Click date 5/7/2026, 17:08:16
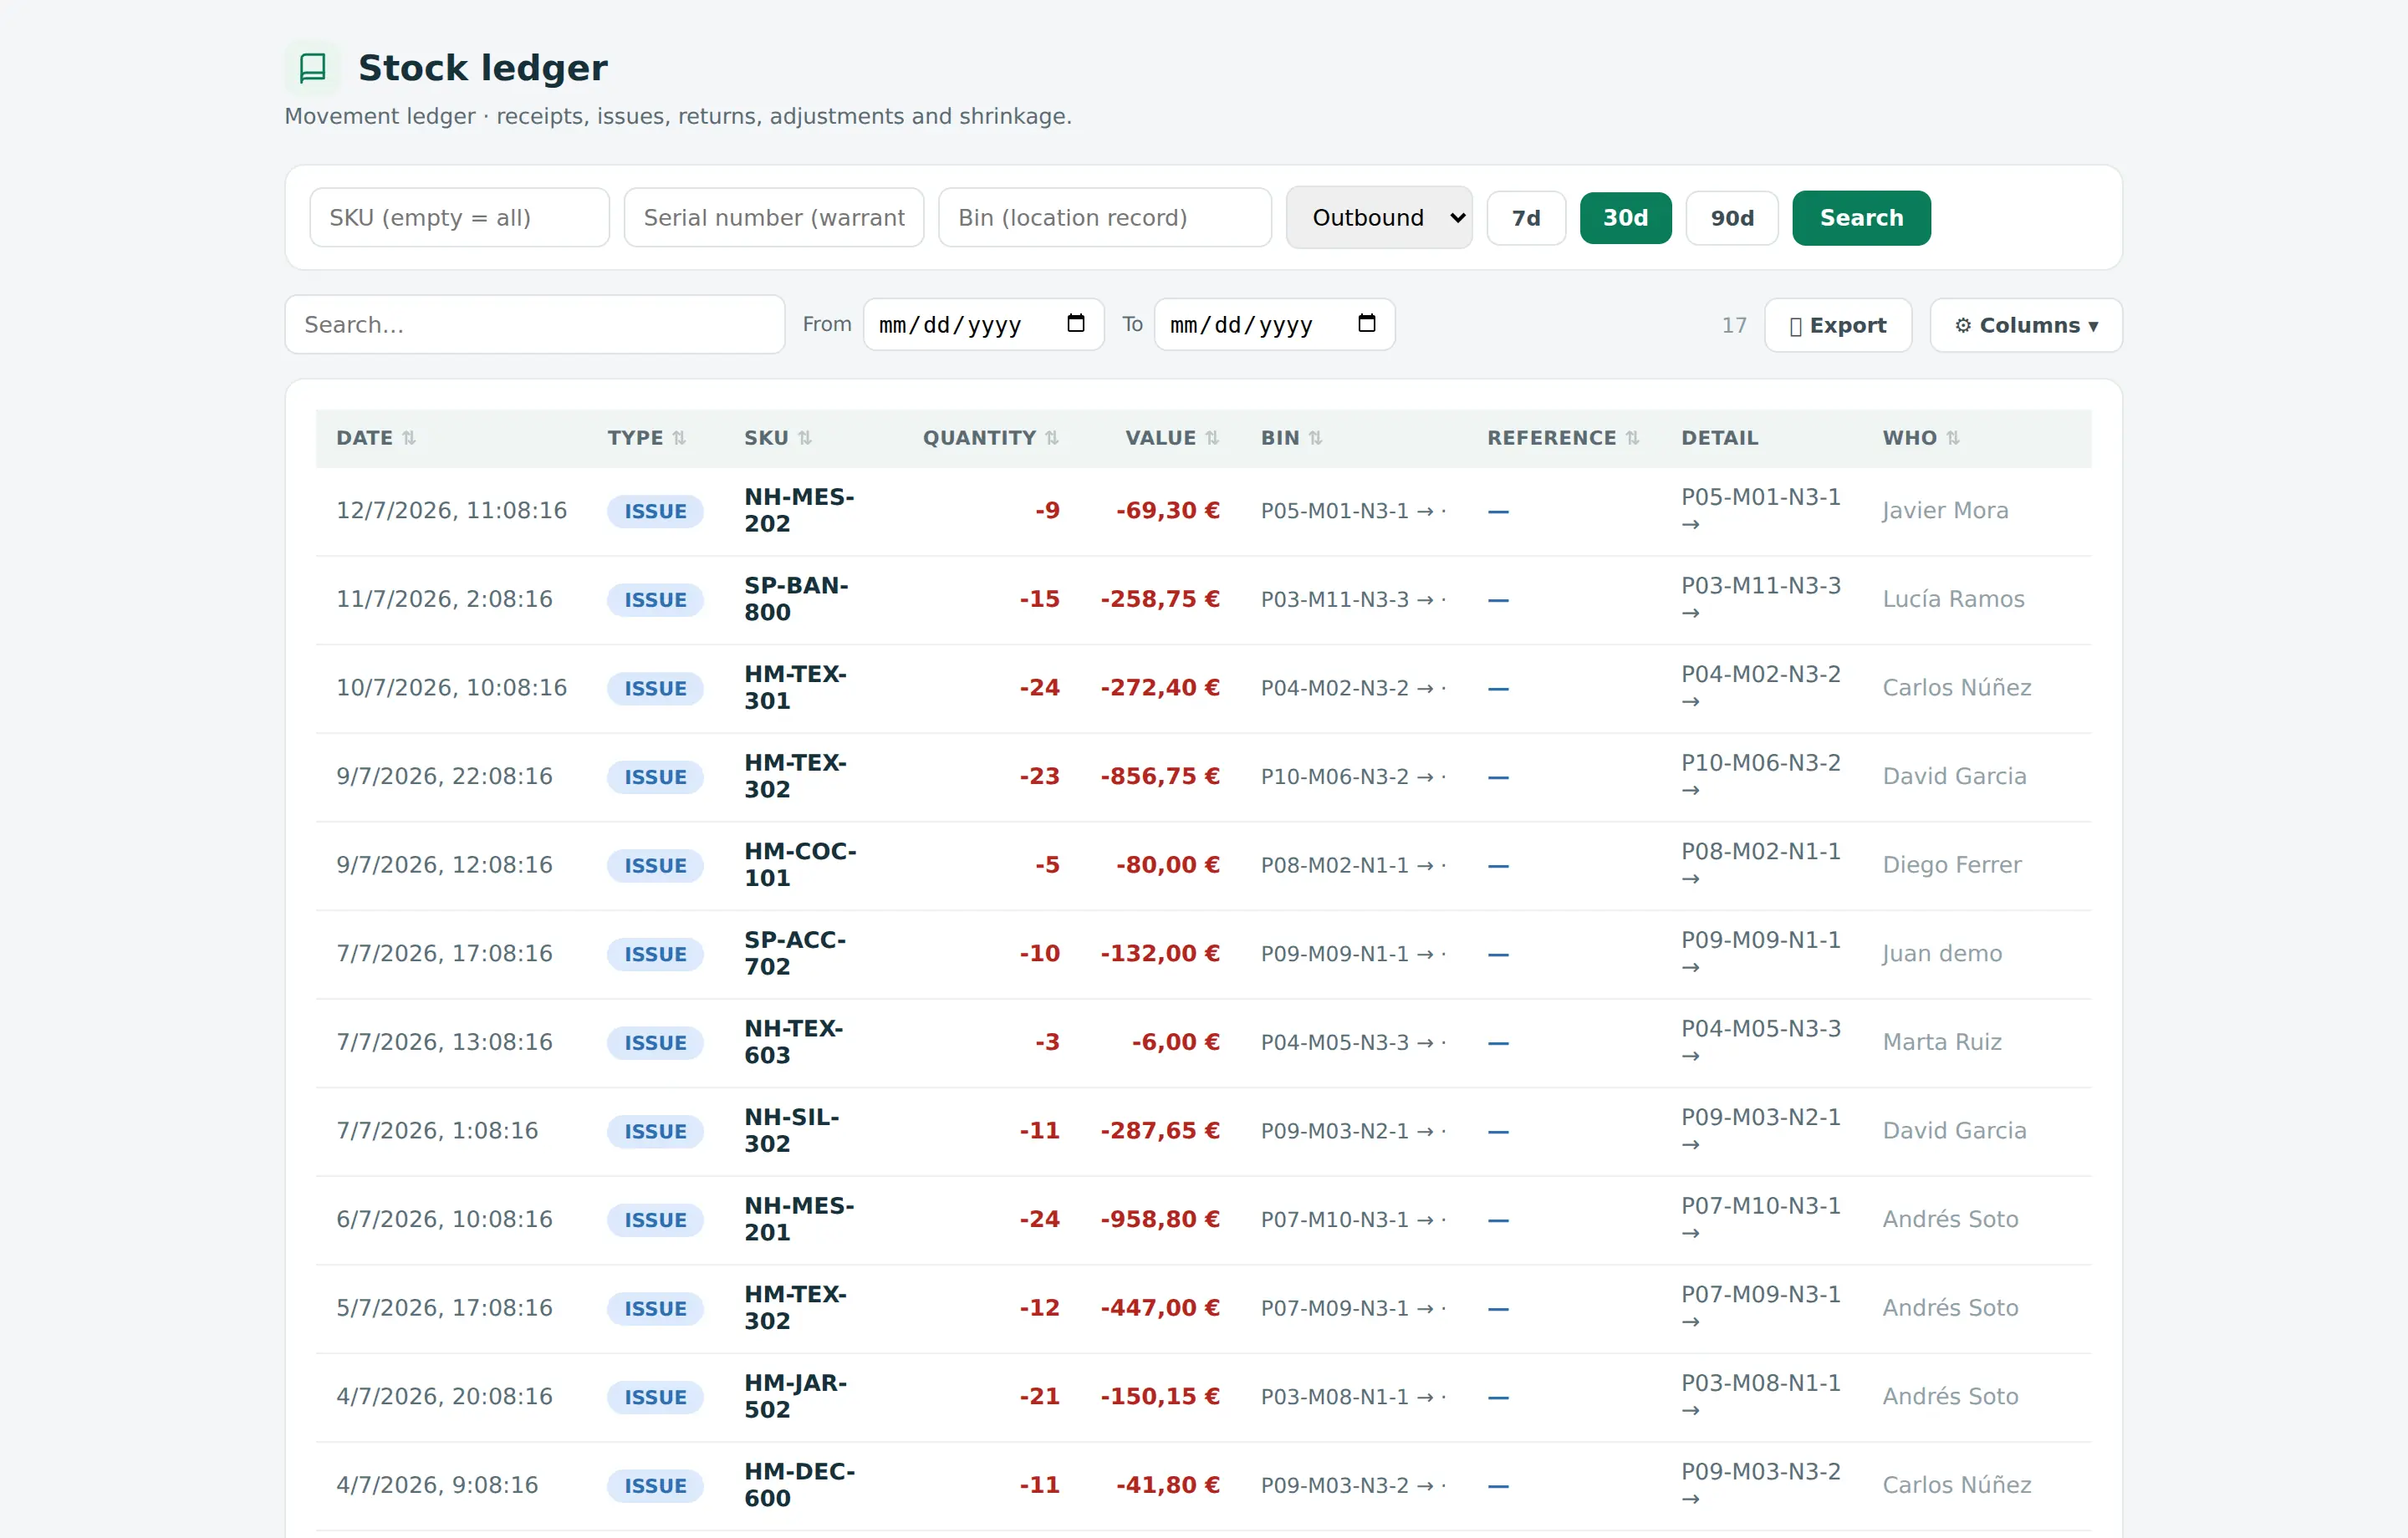 [444, 1308]
